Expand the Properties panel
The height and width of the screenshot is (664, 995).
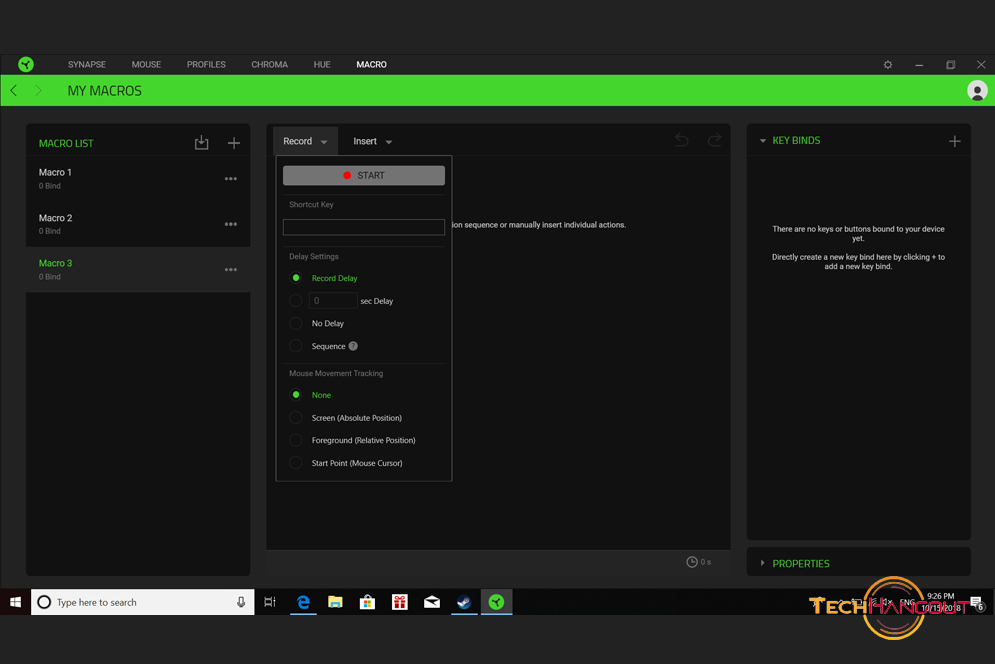coord(763,563)
